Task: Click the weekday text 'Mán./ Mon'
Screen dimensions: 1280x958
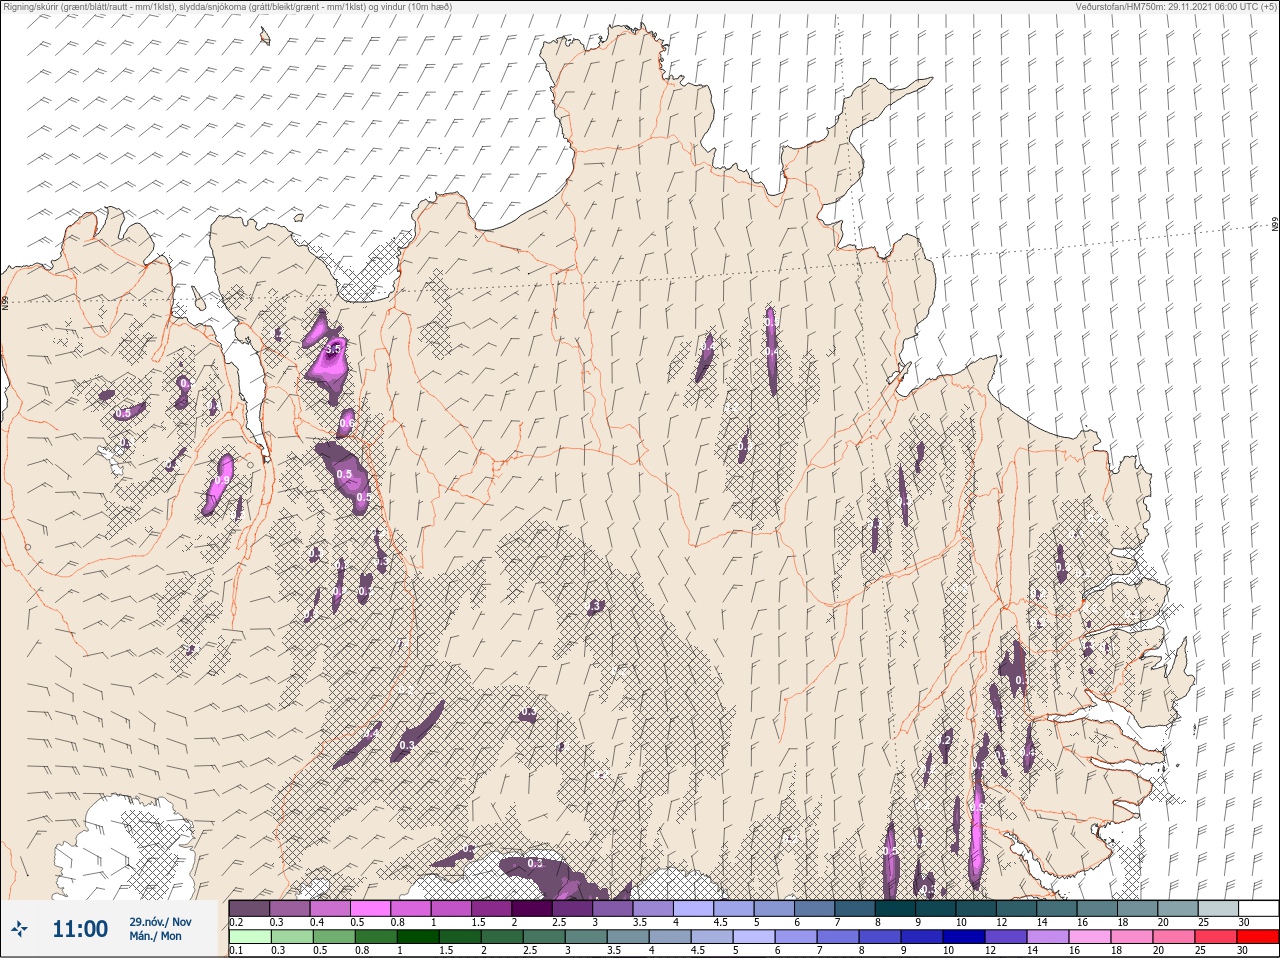Action: point(155,936)
